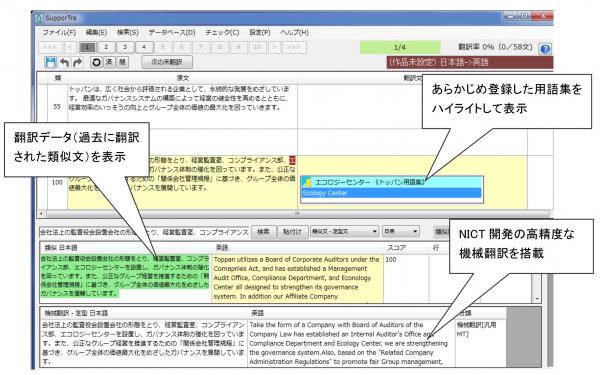Click the toolbar button next to refresh icon
Screen dimensions: 600x375
click(109, 62)
